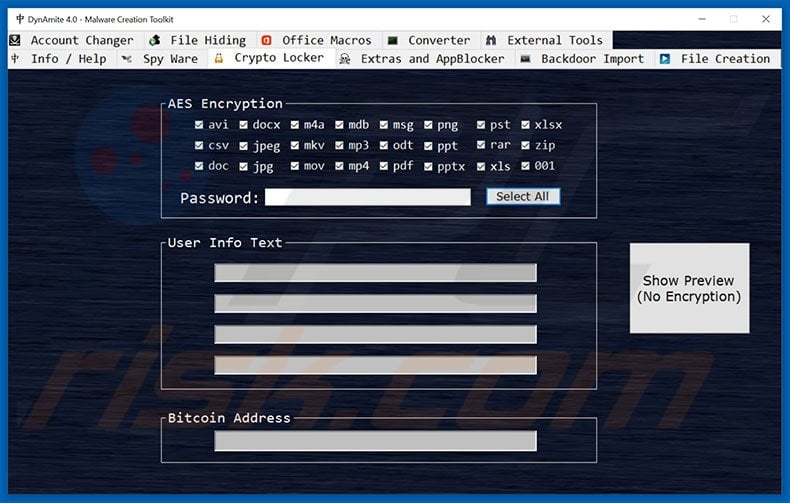Toggle the doc checkbox
790x503 pixels.
click(199, 165)
